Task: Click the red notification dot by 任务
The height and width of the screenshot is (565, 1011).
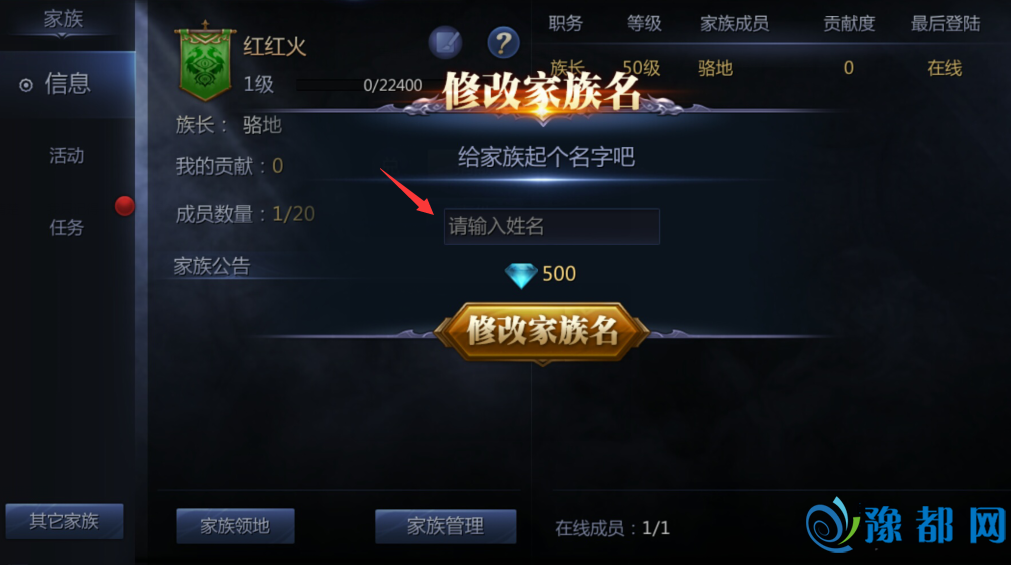Action: (124, 206)
